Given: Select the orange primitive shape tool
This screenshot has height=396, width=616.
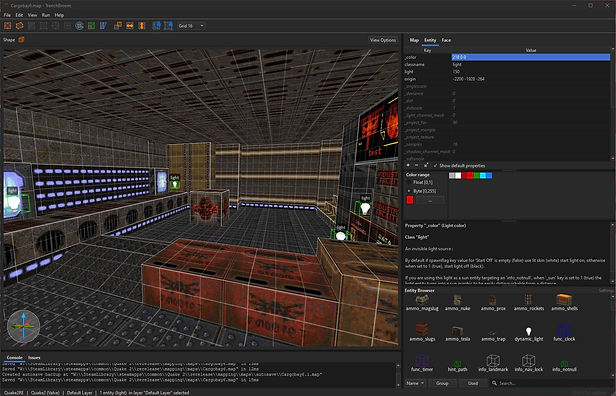Looking at the screenshot, I should pyautogui.click(x=19, y=26).
